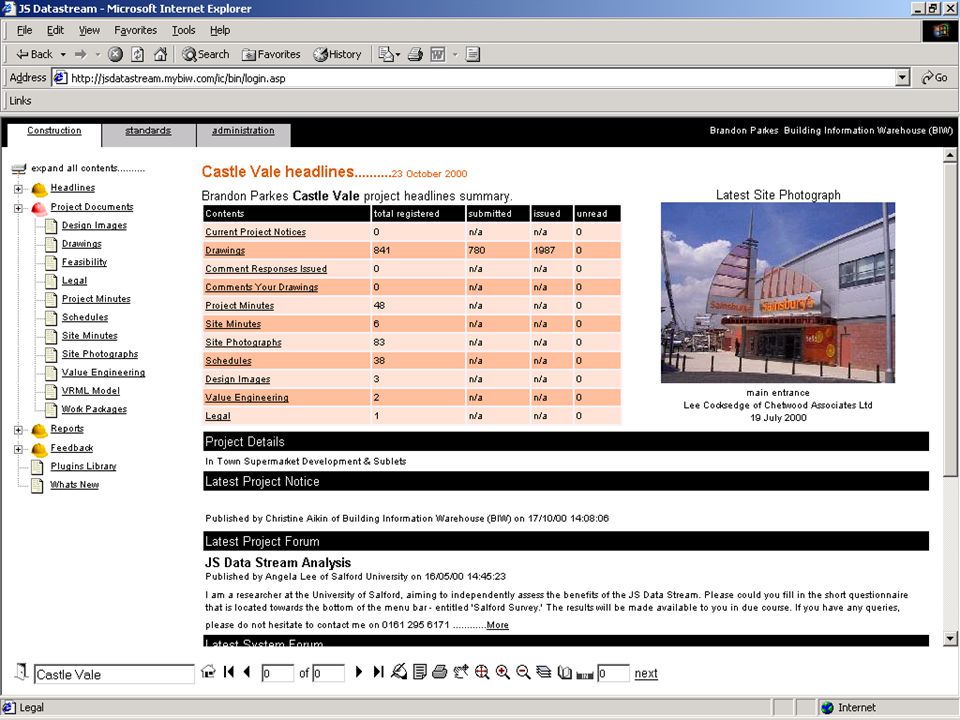Screen dimensions: 960x720
Task: Click the browser Forward arrow
Action: point(81,54)
